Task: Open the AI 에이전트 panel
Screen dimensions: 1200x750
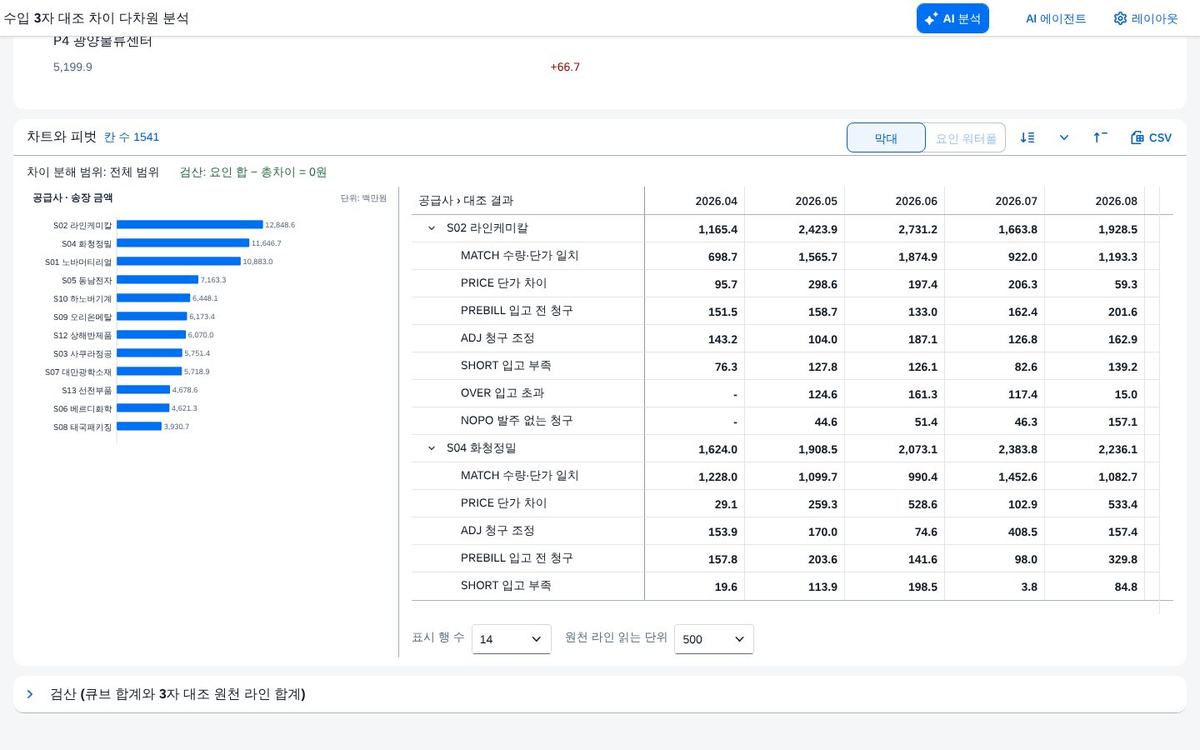Action: 1055,18
